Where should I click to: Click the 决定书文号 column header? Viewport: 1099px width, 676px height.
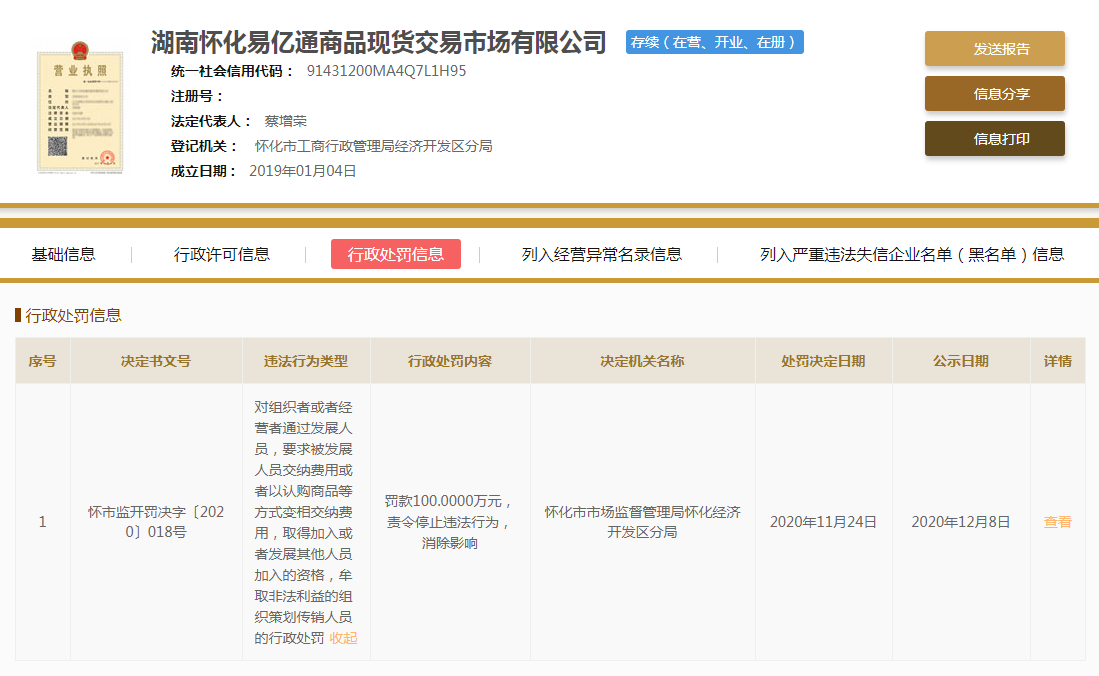click(x=156, y=361)
